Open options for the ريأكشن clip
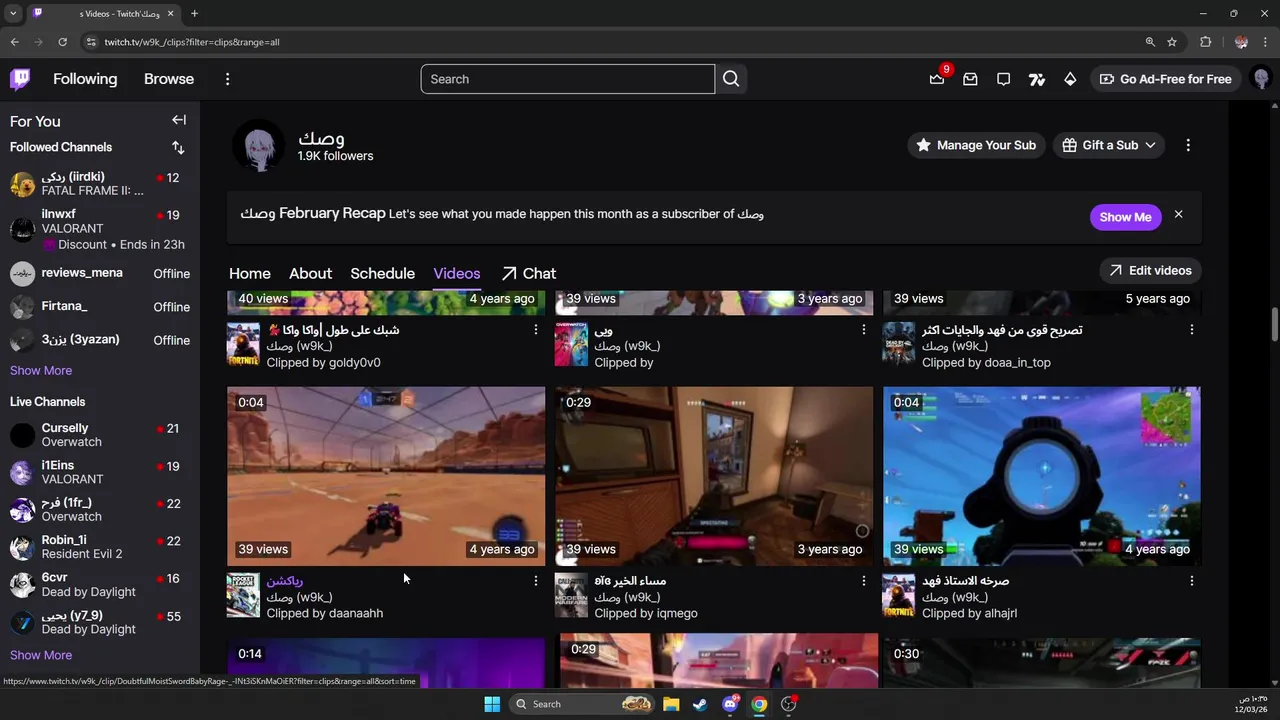 pos(536,581)
